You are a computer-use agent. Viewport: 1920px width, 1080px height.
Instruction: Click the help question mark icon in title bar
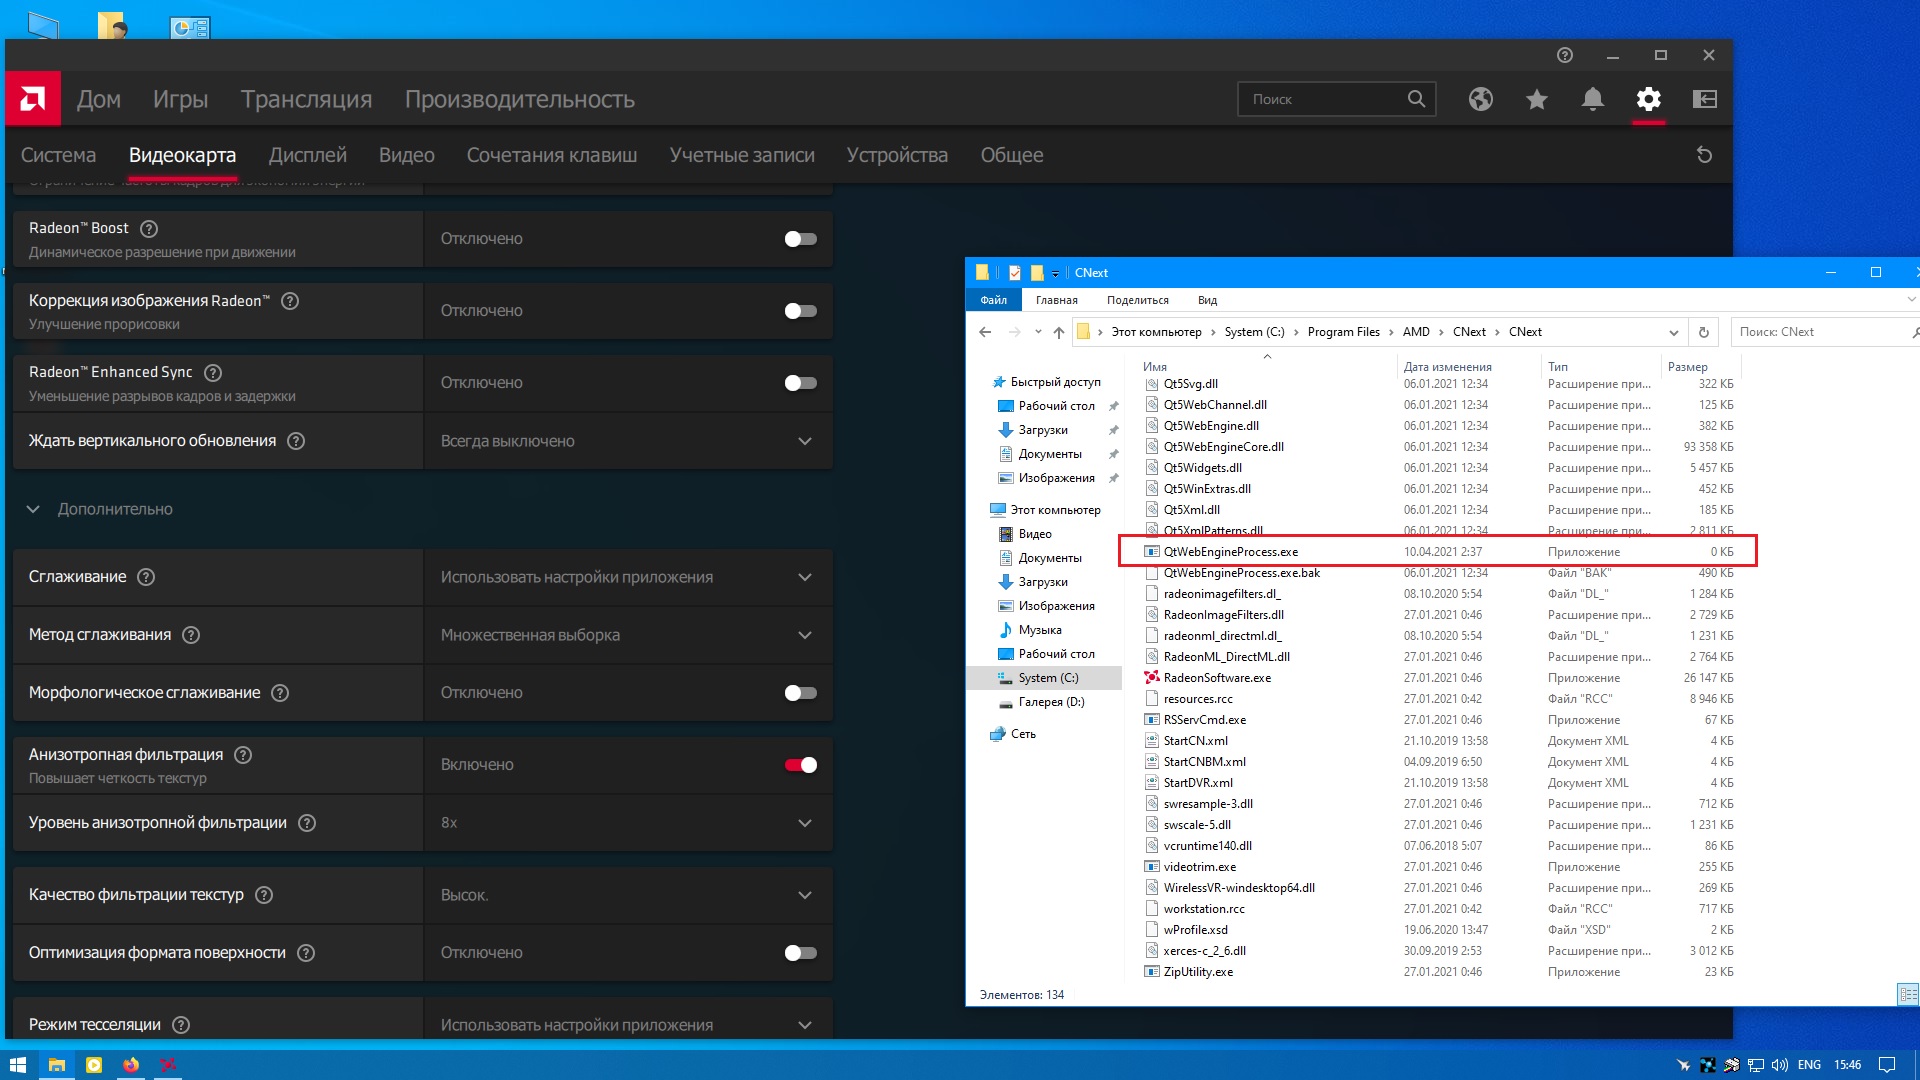[x=1565, y=55]
